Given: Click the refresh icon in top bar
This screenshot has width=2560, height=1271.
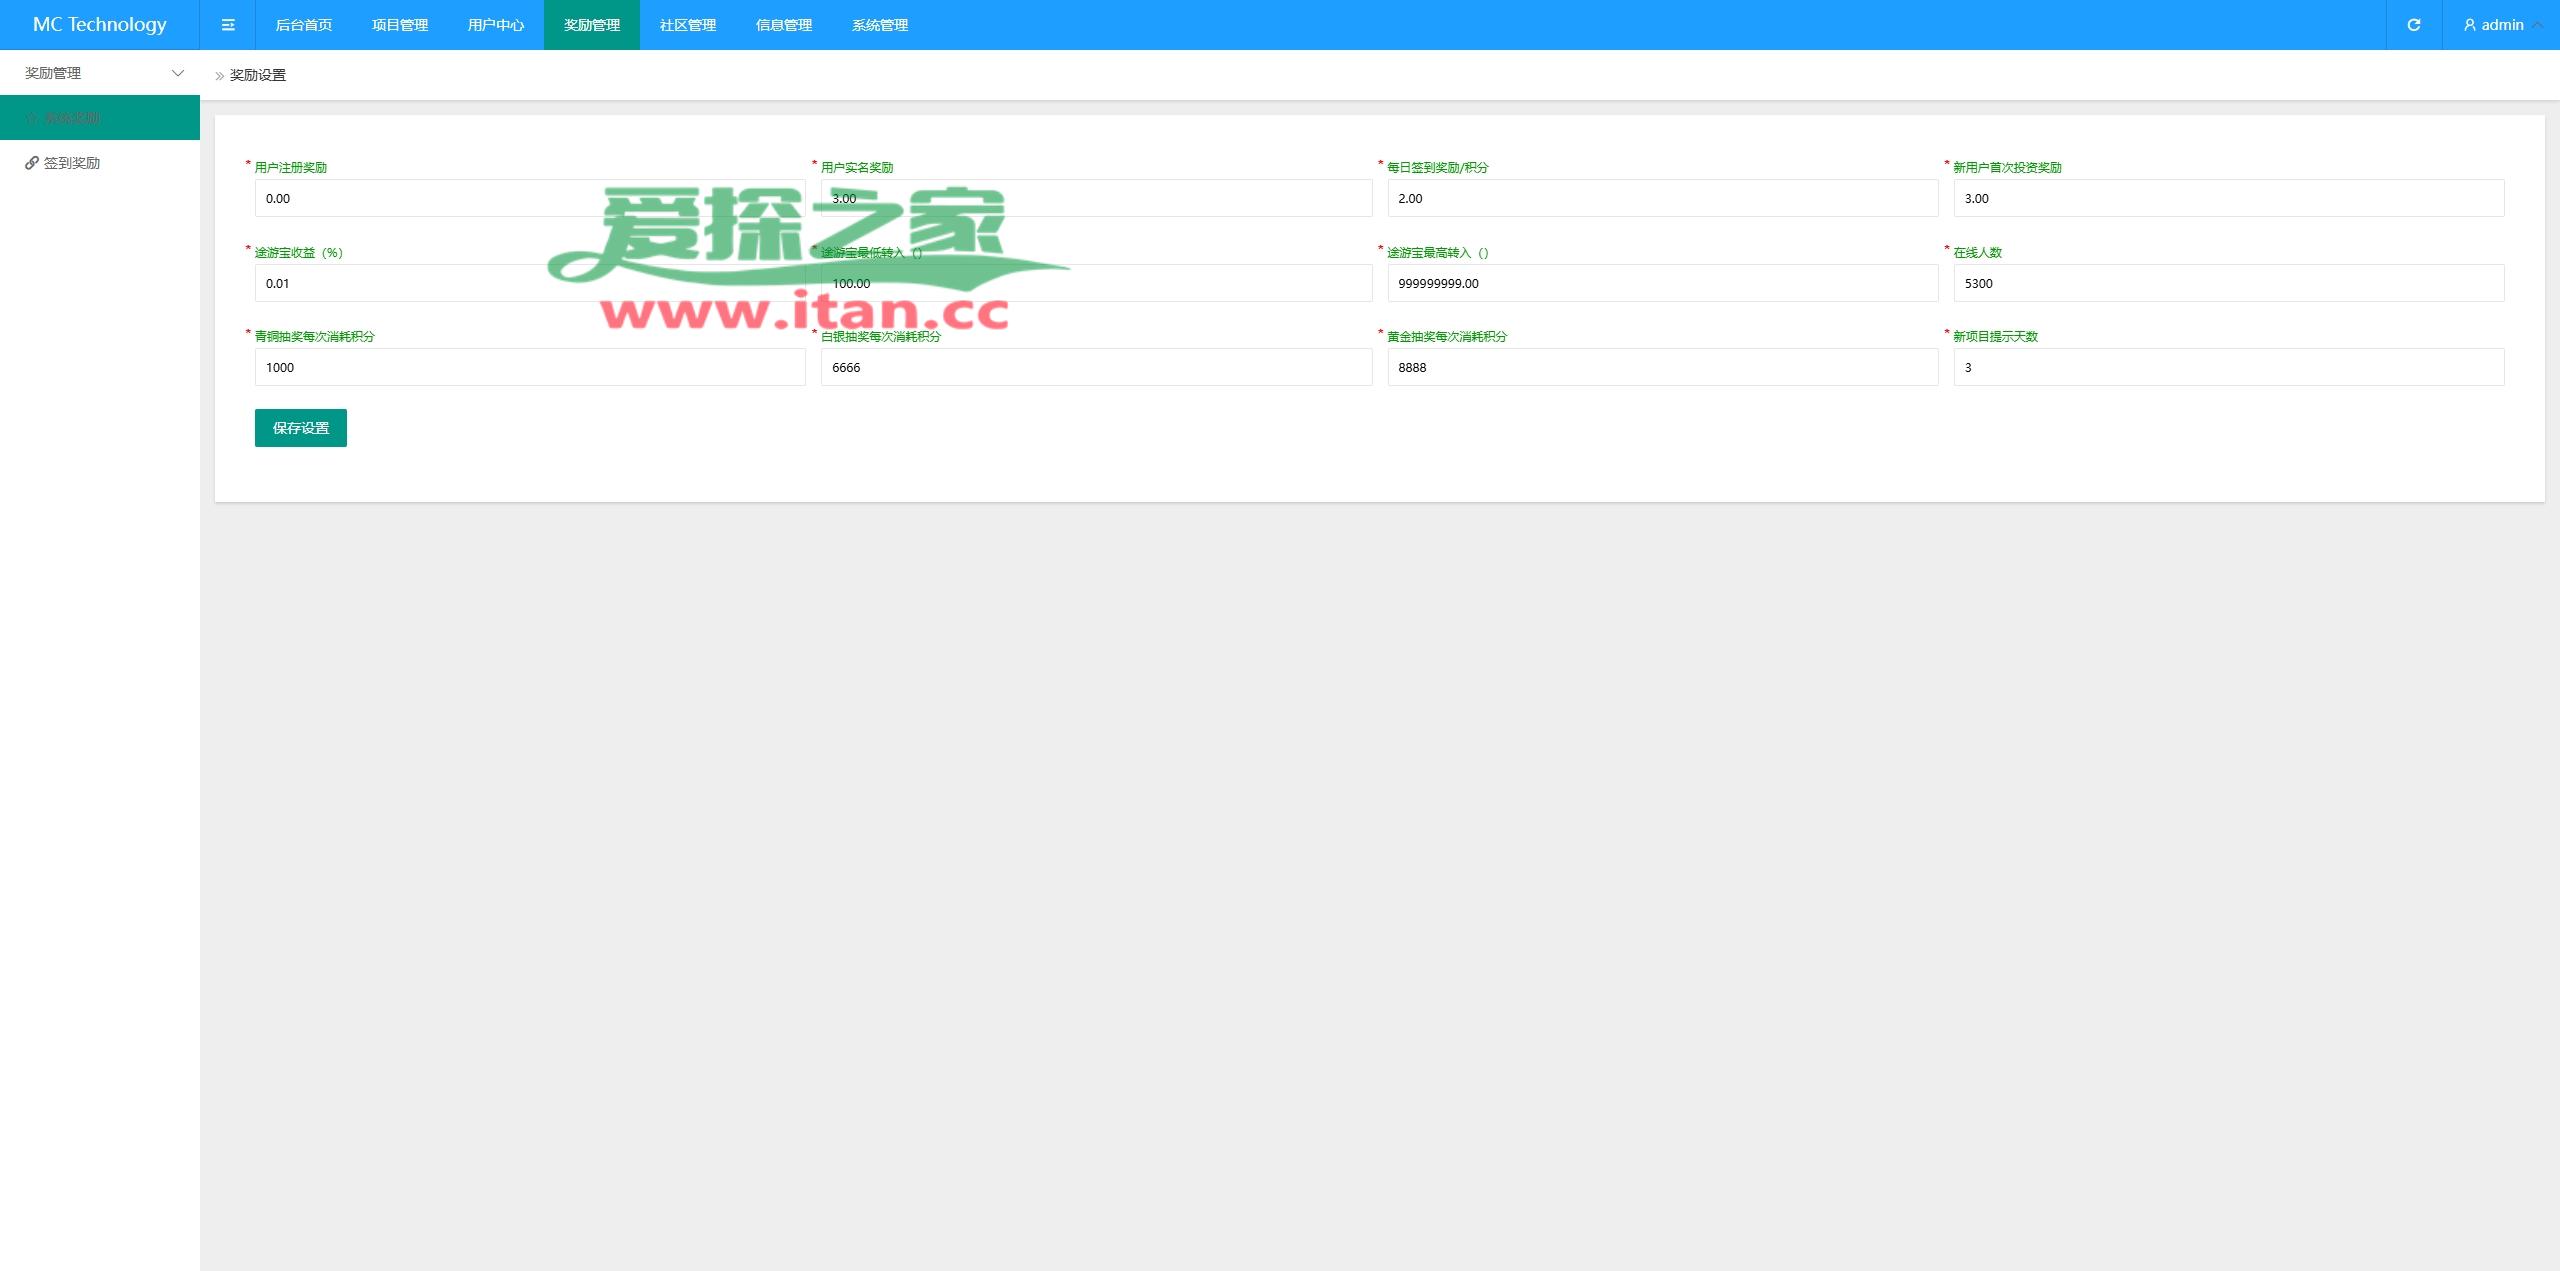Looking at the screenshot, I should pyautogui.click(x=2414, y=25).
